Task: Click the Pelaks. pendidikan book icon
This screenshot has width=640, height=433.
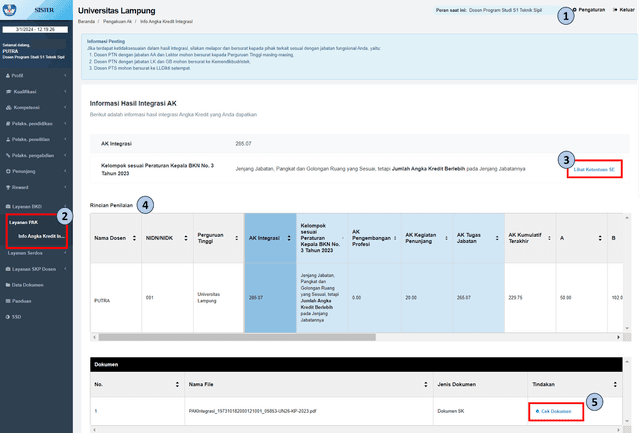Action: pos(8,124)
